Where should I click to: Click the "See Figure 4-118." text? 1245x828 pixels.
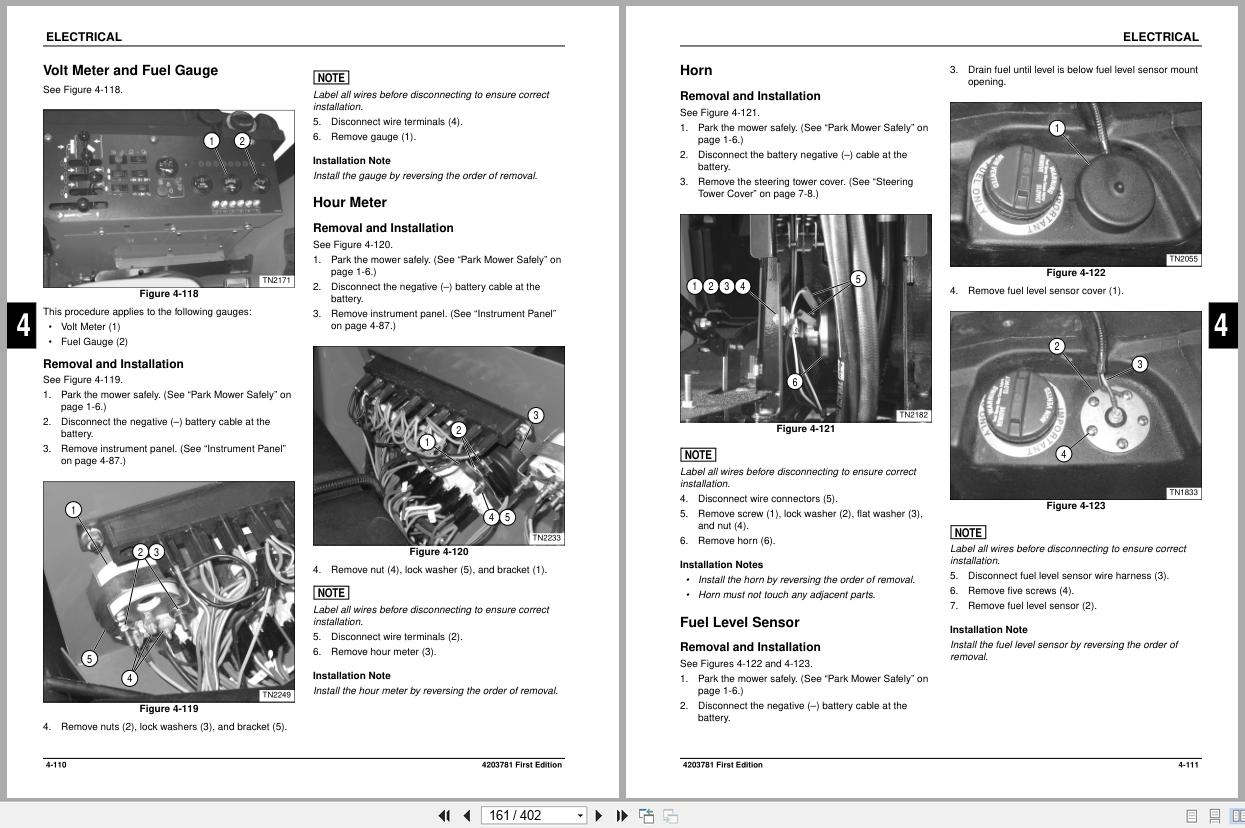pyautogui.click(x=83, y=90)
